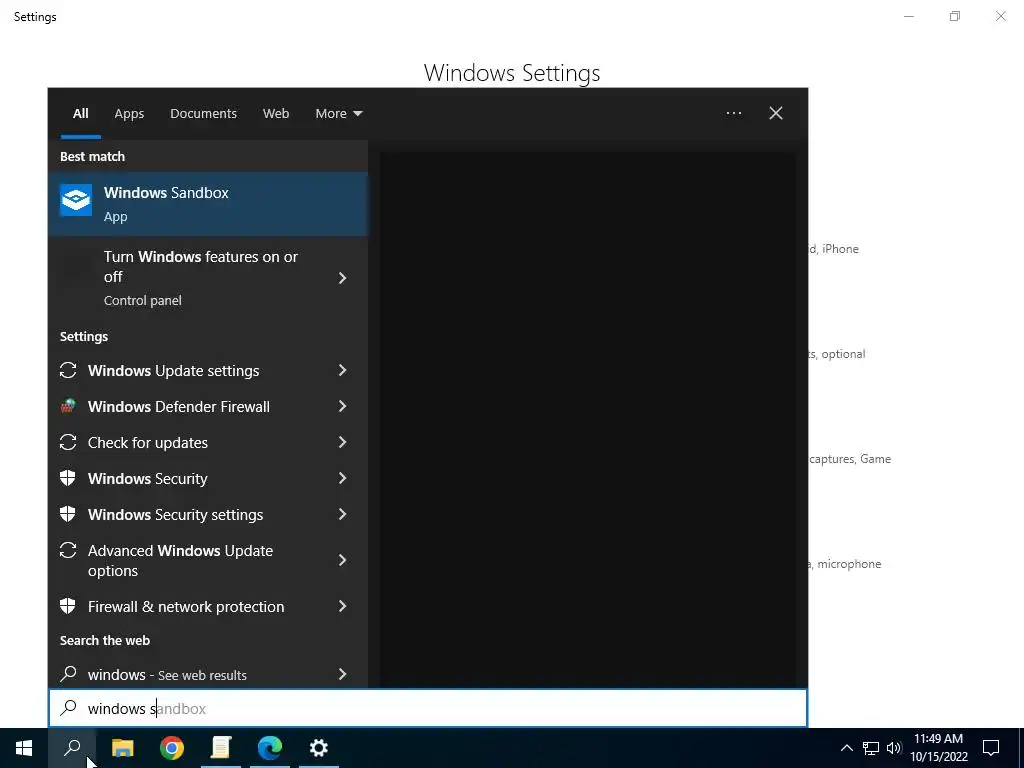The width and height of the screenshot is (1024, 768).
Task: Expand the Advanced Windows Update options arrow
Action: click(x=342, y=560)
